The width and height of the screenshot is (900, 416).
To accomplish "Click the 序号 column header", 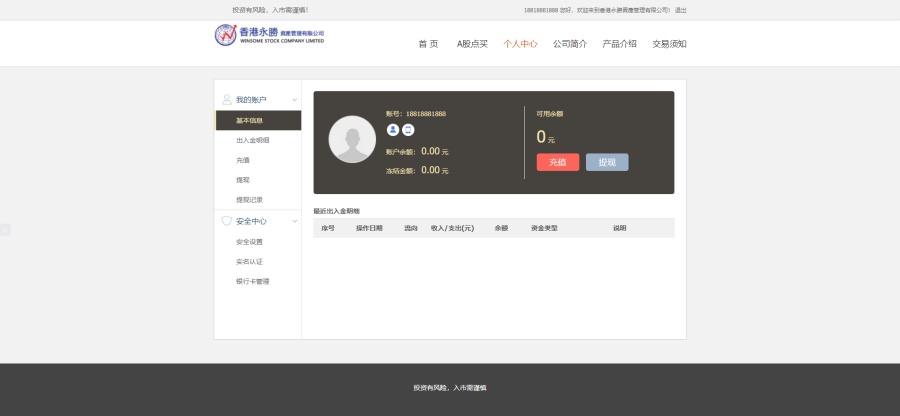I will point(328,228).
